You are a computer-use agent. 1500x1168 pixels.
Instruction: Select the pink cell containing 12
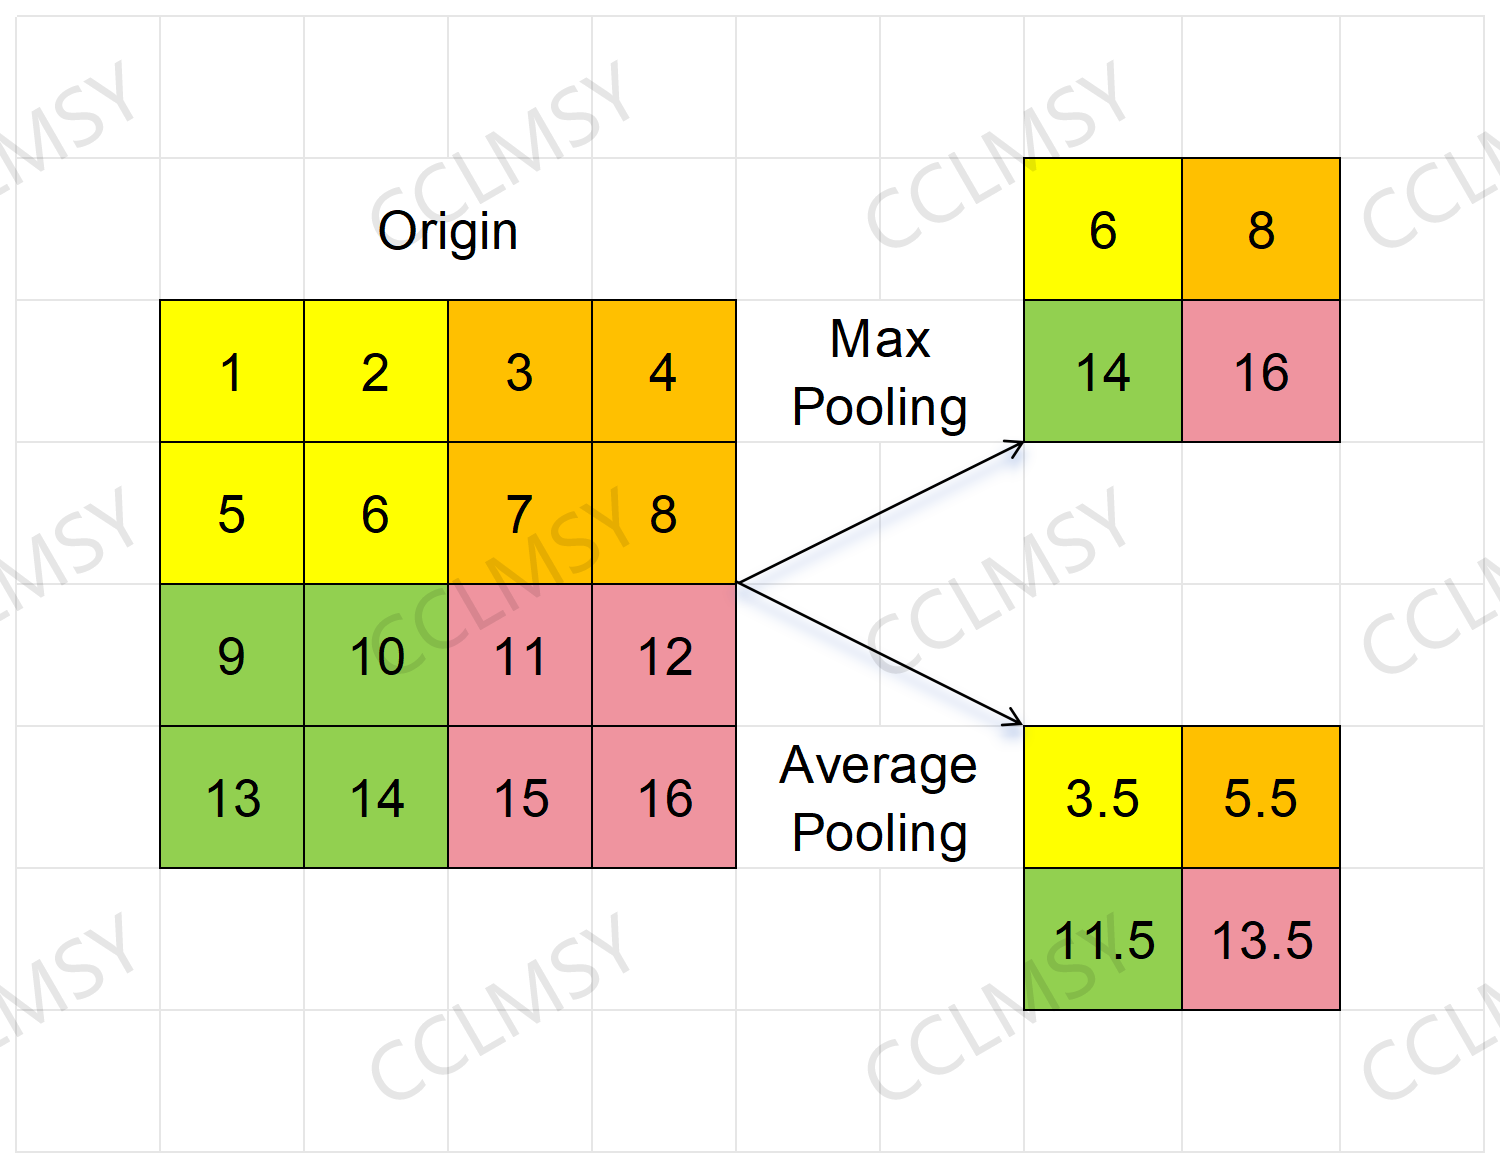coord(663,656)
